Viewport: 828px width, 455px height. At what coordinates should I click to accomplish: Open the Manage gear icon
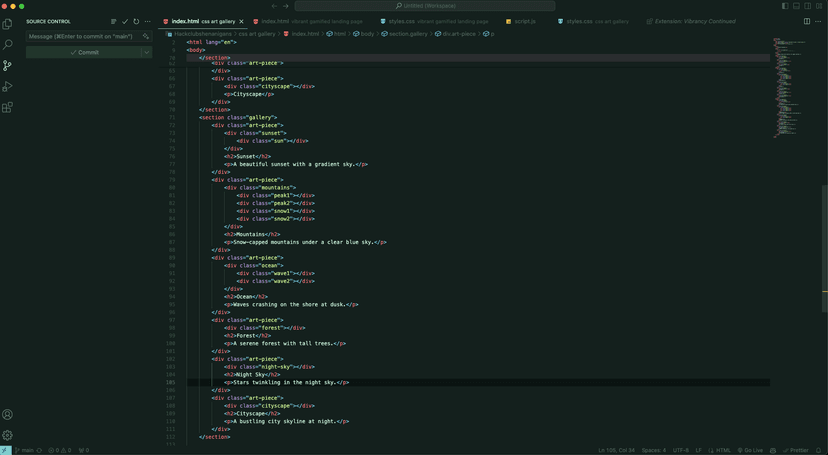tap(8, 435)
